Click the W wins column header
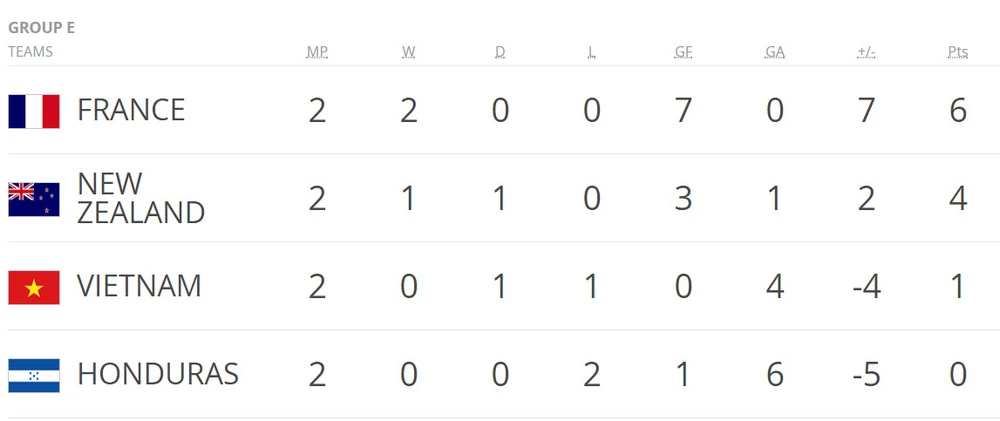The image size is (1000, 421). point(408,52)
